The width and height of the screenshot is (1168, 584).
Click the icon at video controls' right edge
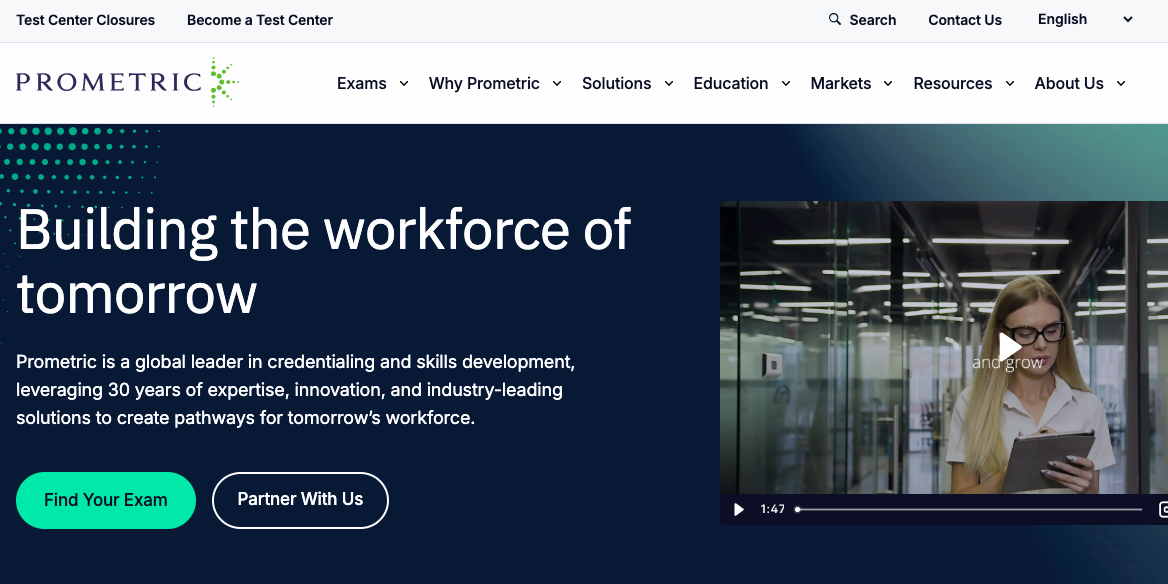(x=1163, y=509)
